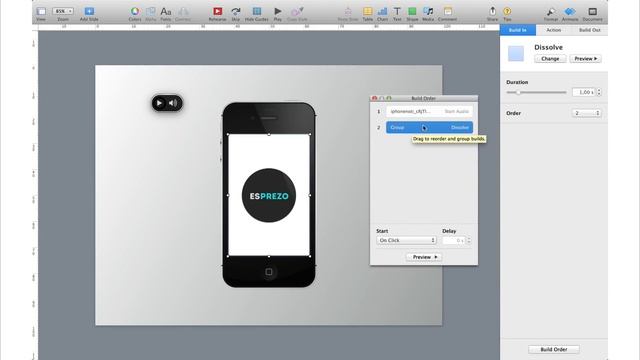Preview the Dissolve effect in the inspector
Screen dimensions: 640x360
click(x=585, y=59)
